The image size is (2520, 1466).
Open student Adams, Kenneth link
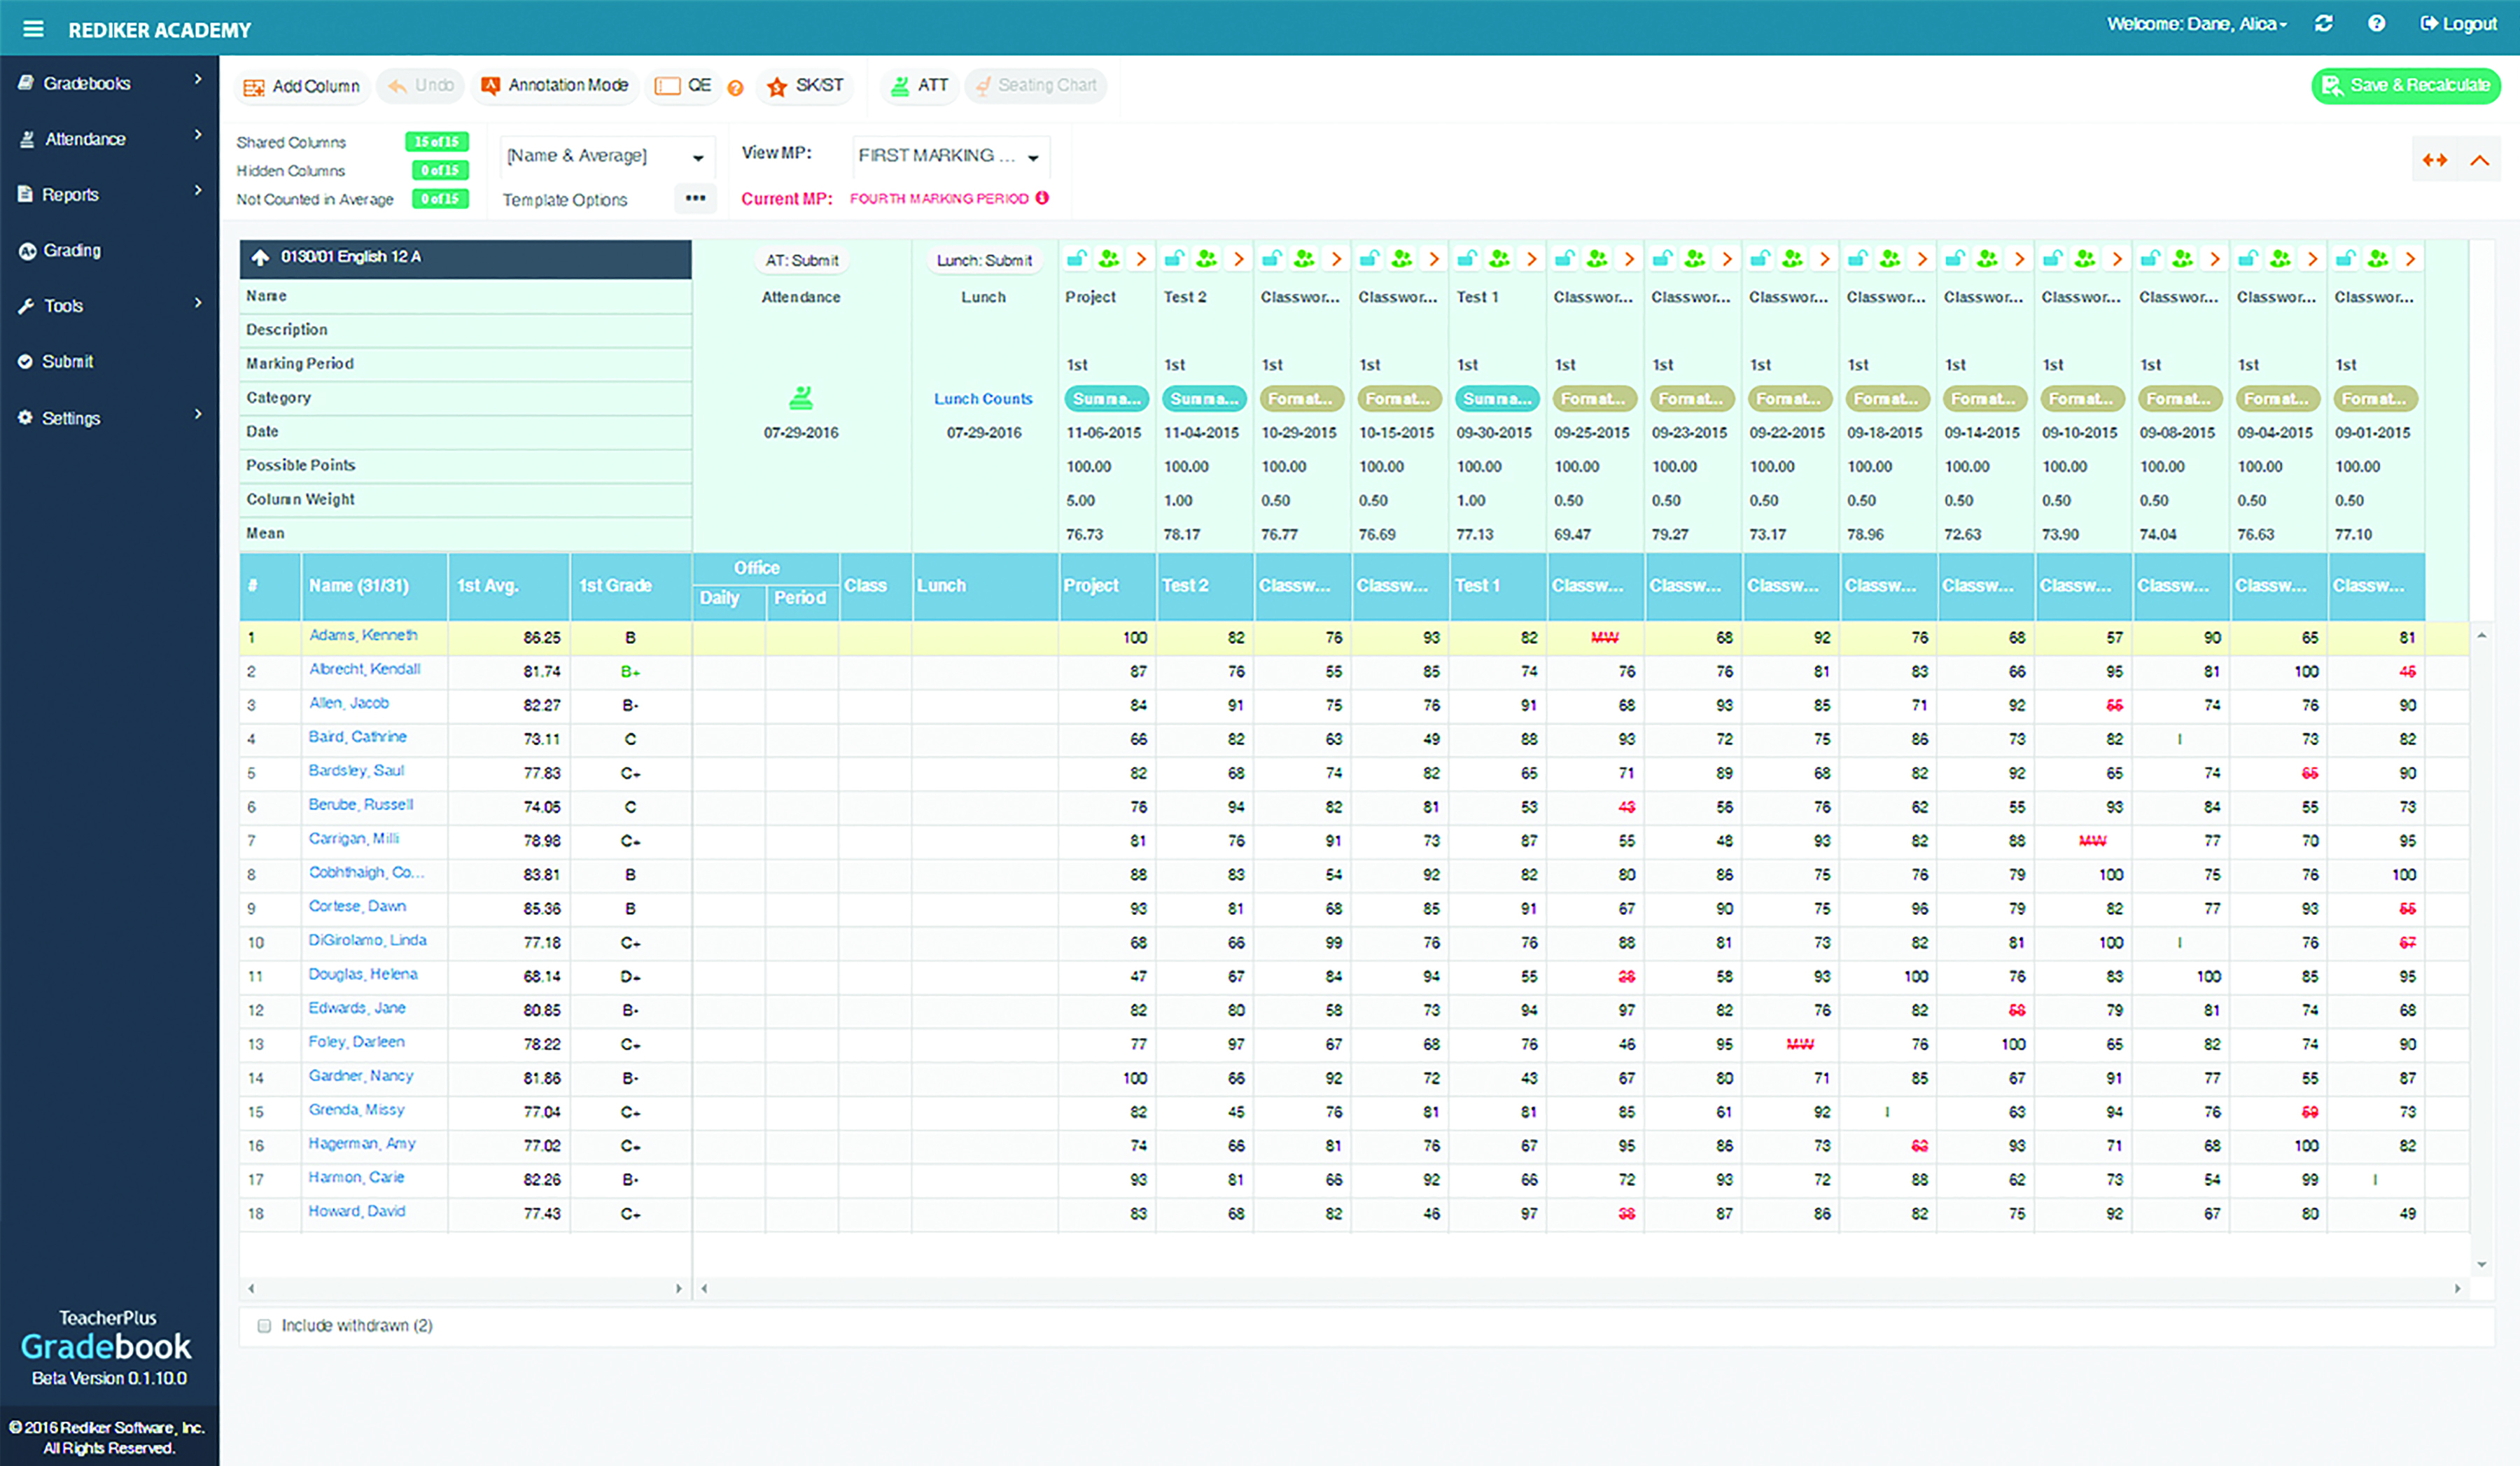(x=363, y=635)
